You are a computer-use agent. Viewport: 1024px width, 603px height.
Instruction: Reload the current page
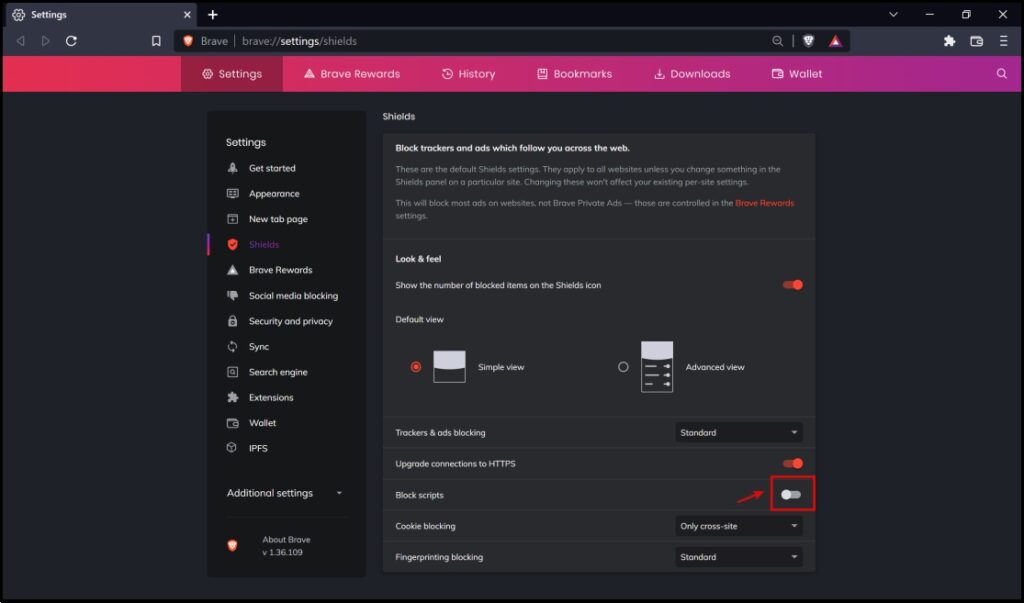(x=71, y=41)
